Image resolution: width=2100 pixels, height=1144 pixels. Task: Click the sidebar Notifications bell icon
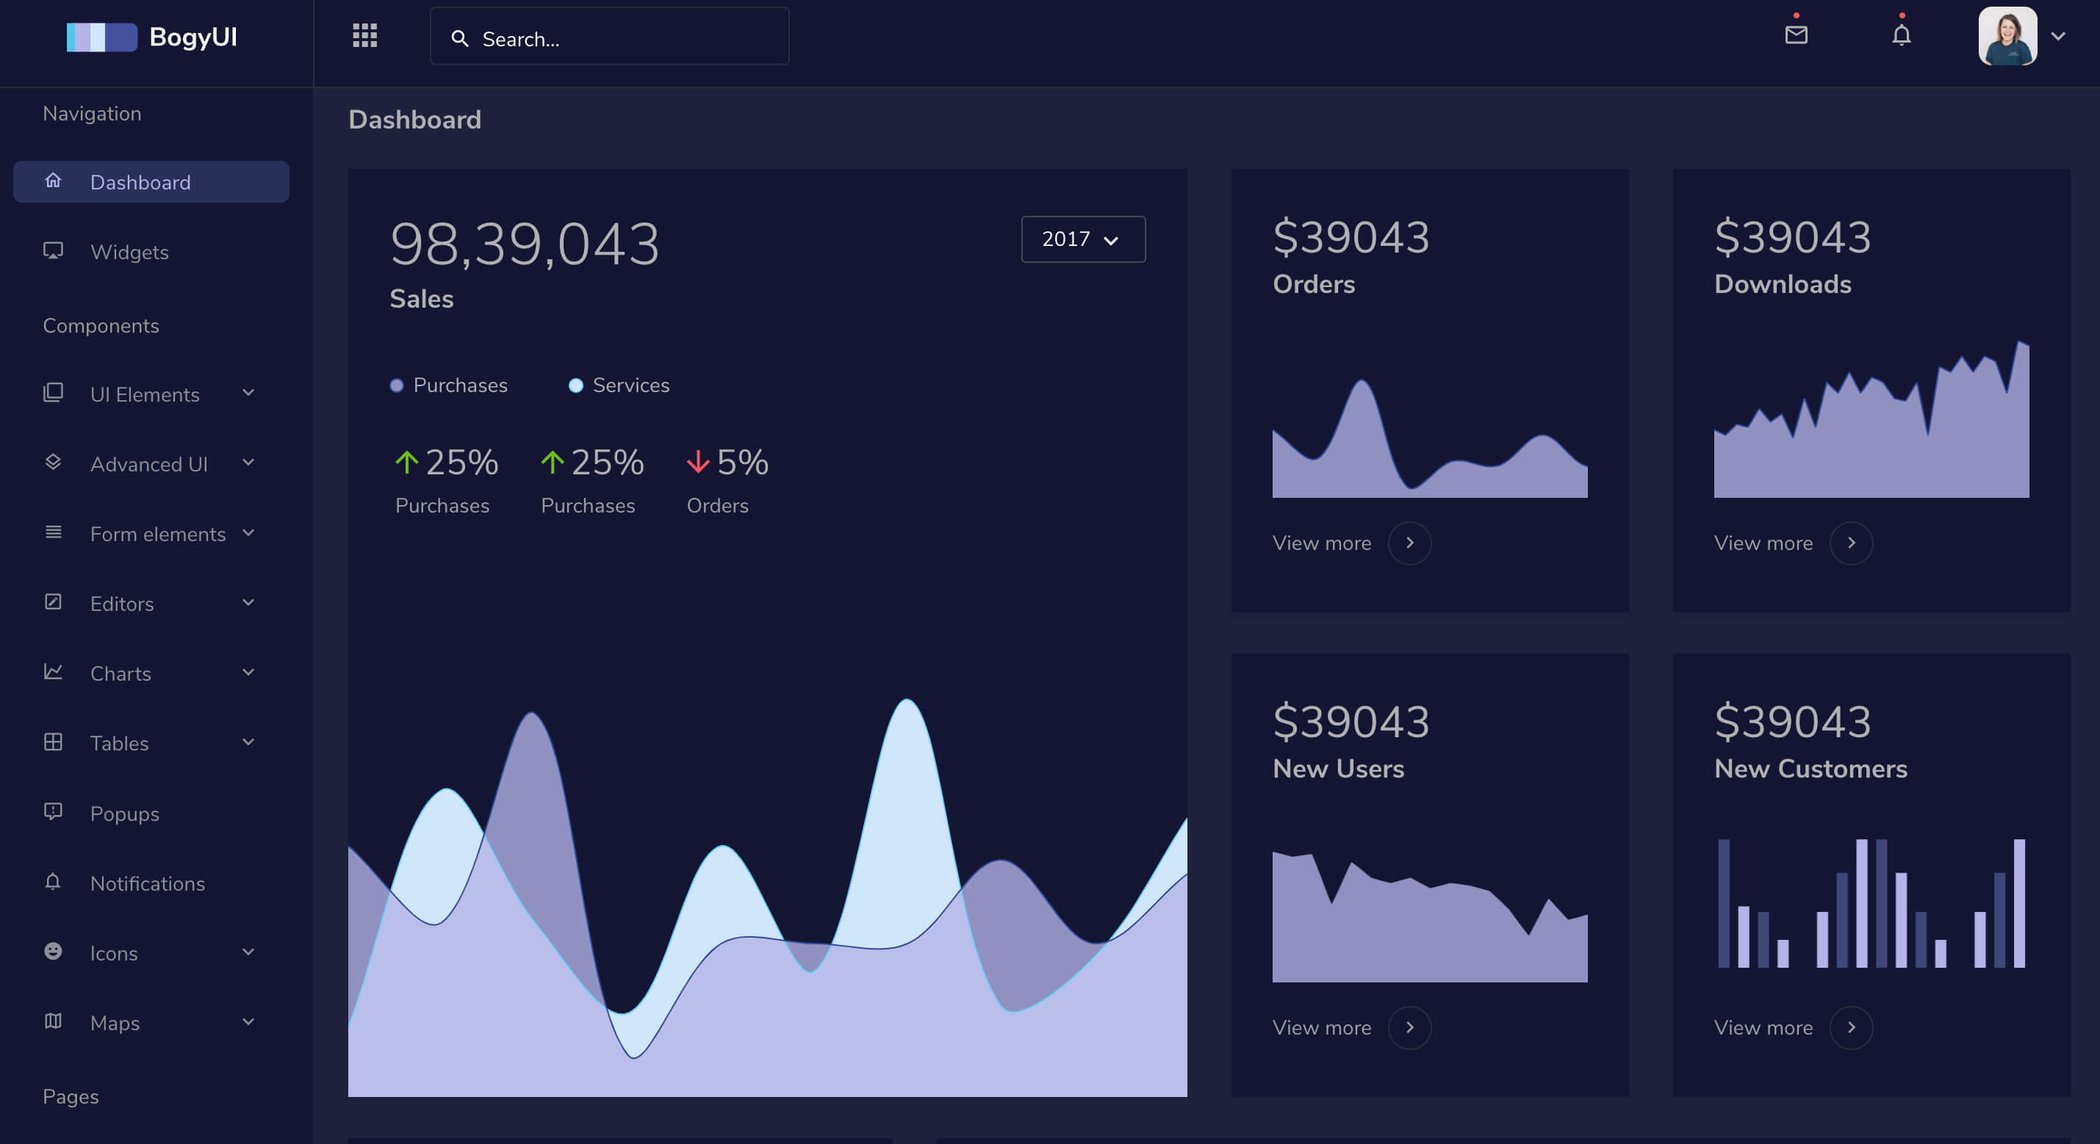click(x=53, y=881)
